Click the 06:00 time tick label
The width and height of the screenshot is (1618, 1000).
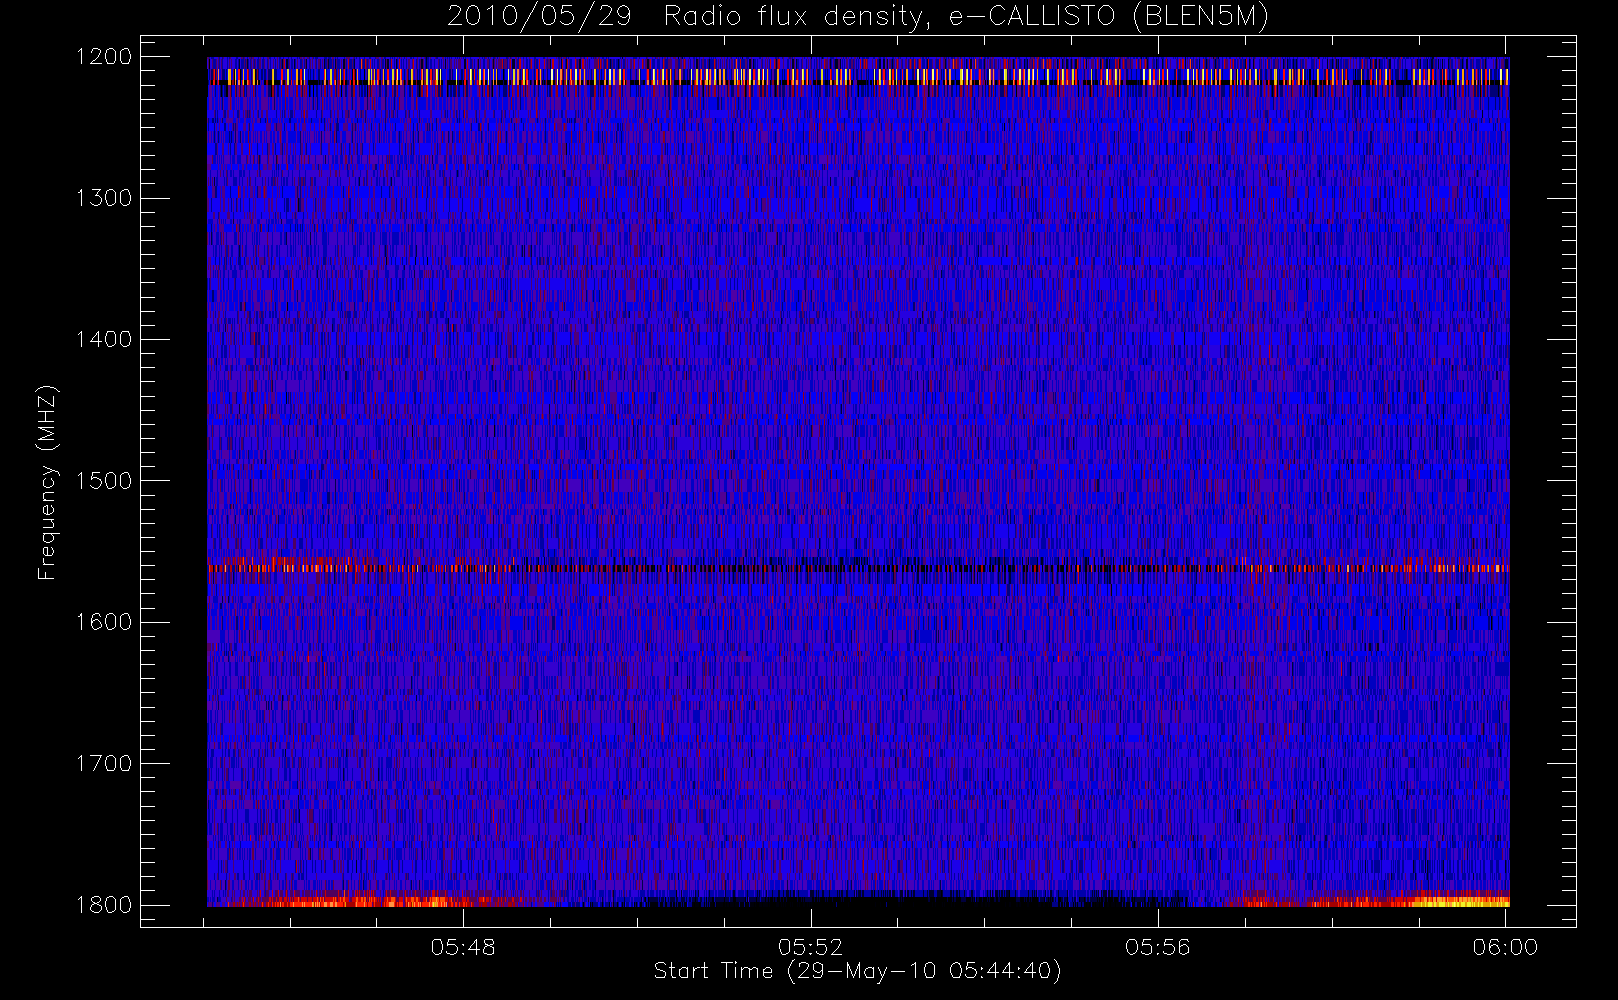click(1505, 947)
